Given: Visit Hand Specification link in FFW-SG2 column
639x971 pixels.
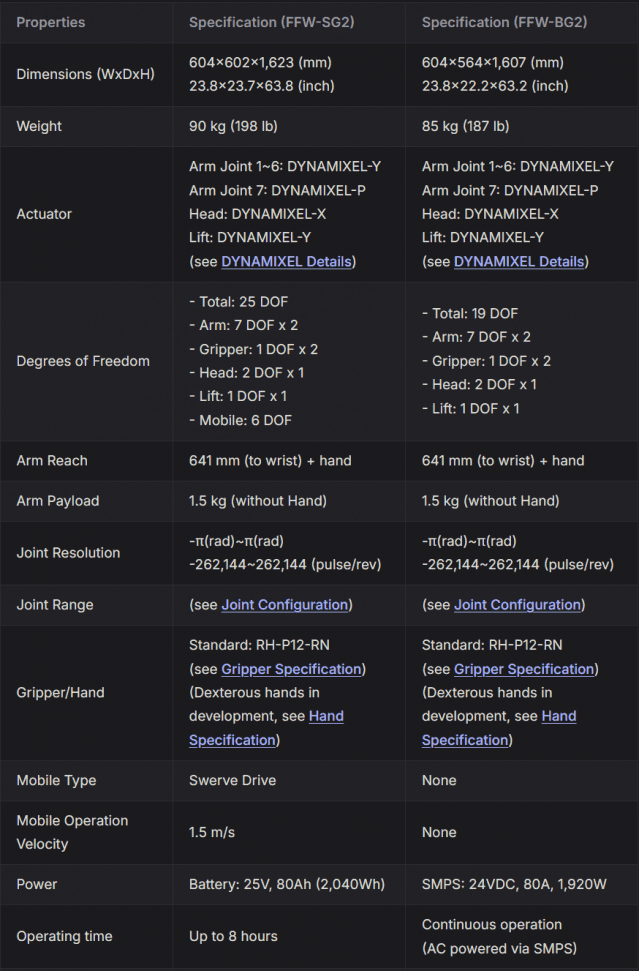Looking at the screenshot, I should click(x=326, y=717).
